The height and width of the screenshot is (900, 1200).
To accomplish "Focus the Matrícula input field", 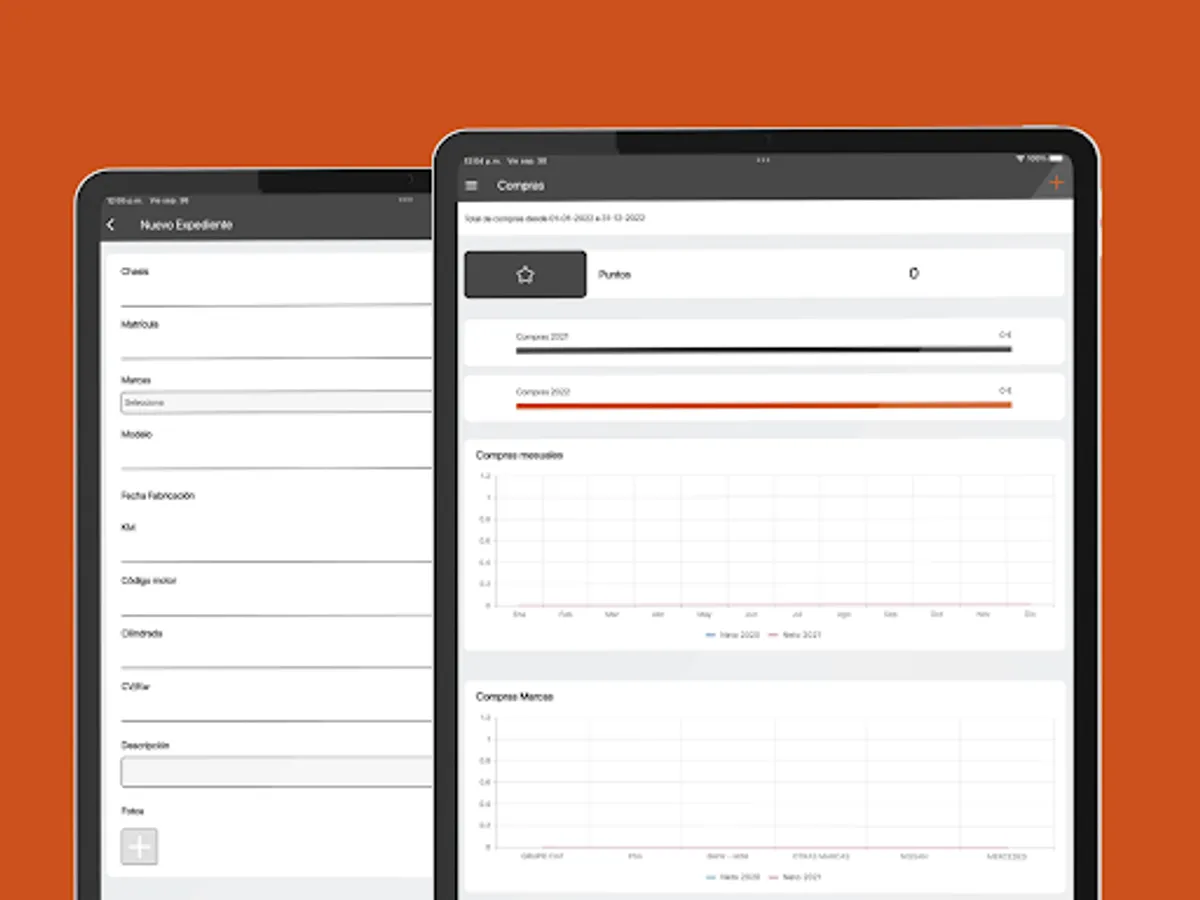I will point(276,348).
